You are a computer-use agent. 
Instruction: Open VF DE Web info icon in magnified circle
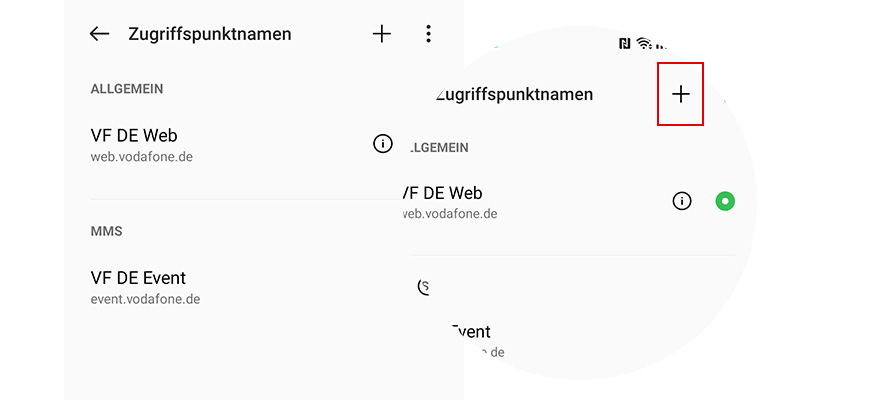coord(682,201)
